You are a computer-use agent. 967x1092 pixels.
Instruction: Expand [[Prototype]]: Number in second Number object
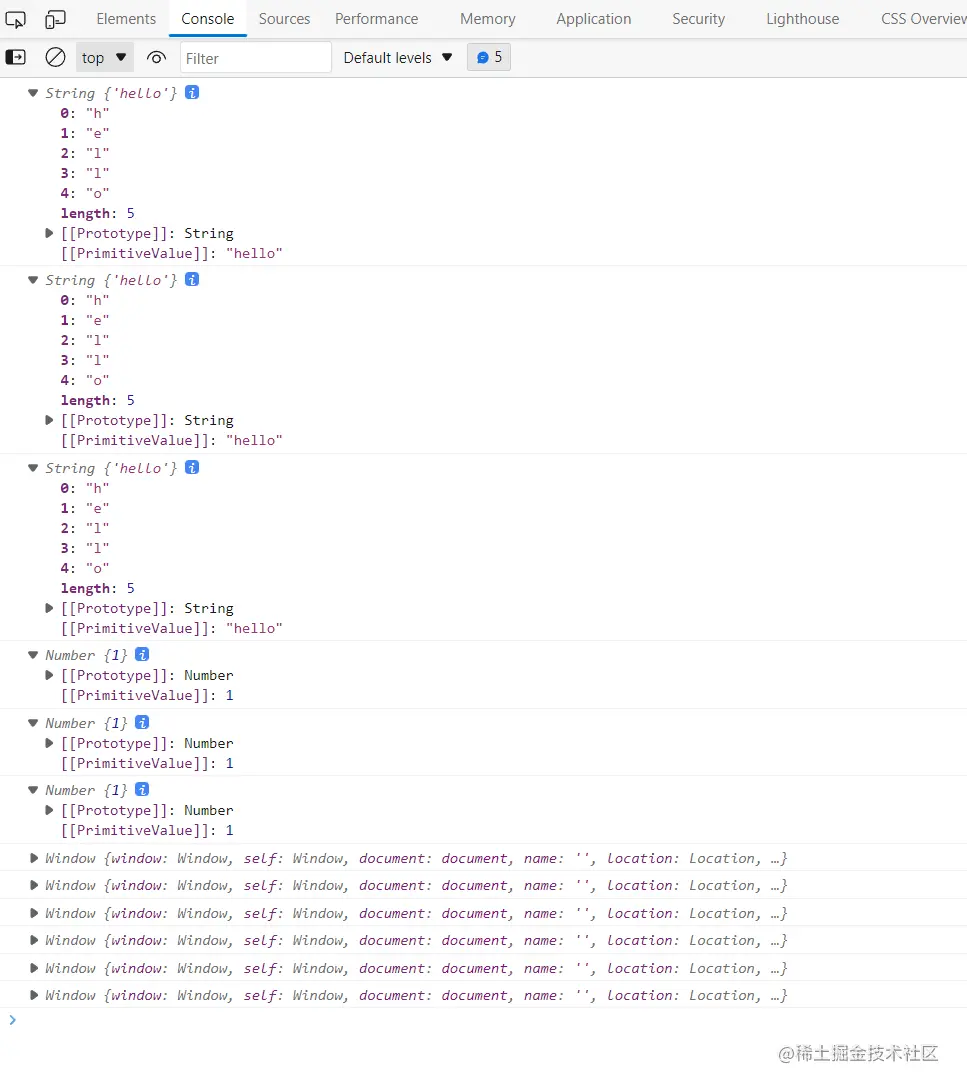point(49,743)
